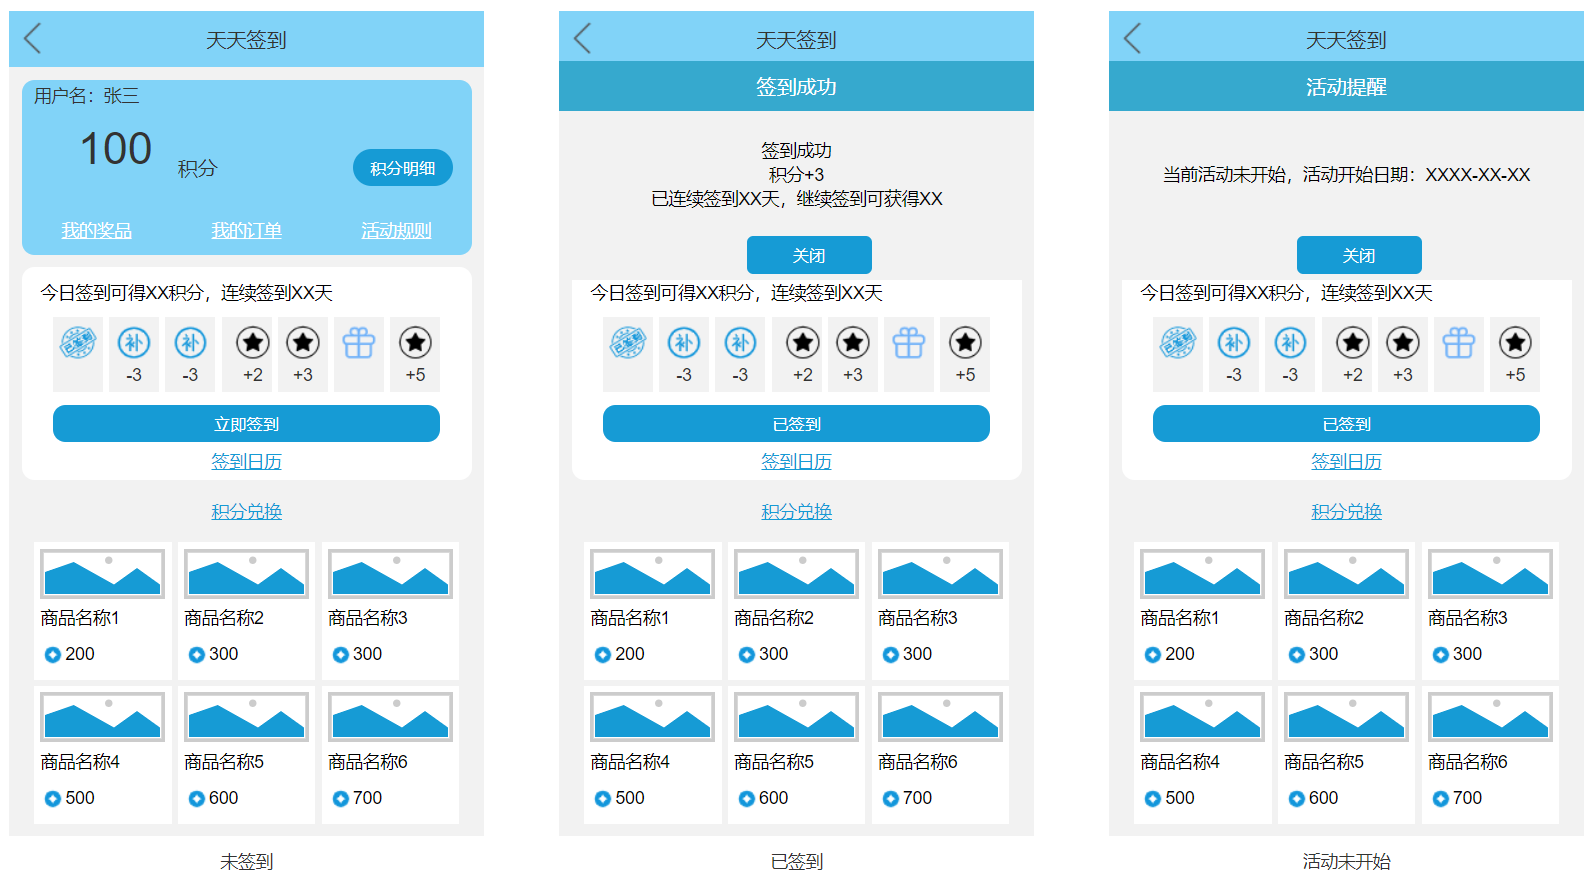This screenshot has height=885, width=1595.
Task: Click 用户名：张三 label
Action: click(87, 96)
